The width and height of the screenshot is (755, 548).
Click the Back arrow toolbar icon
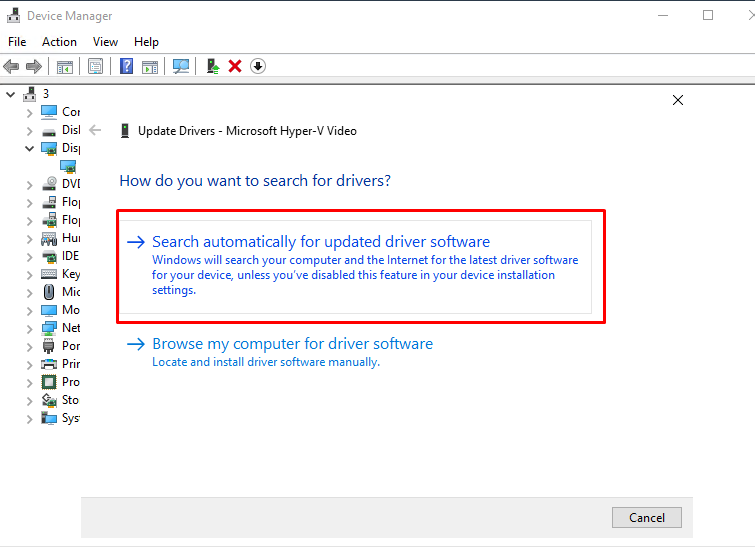coord(11,66)
